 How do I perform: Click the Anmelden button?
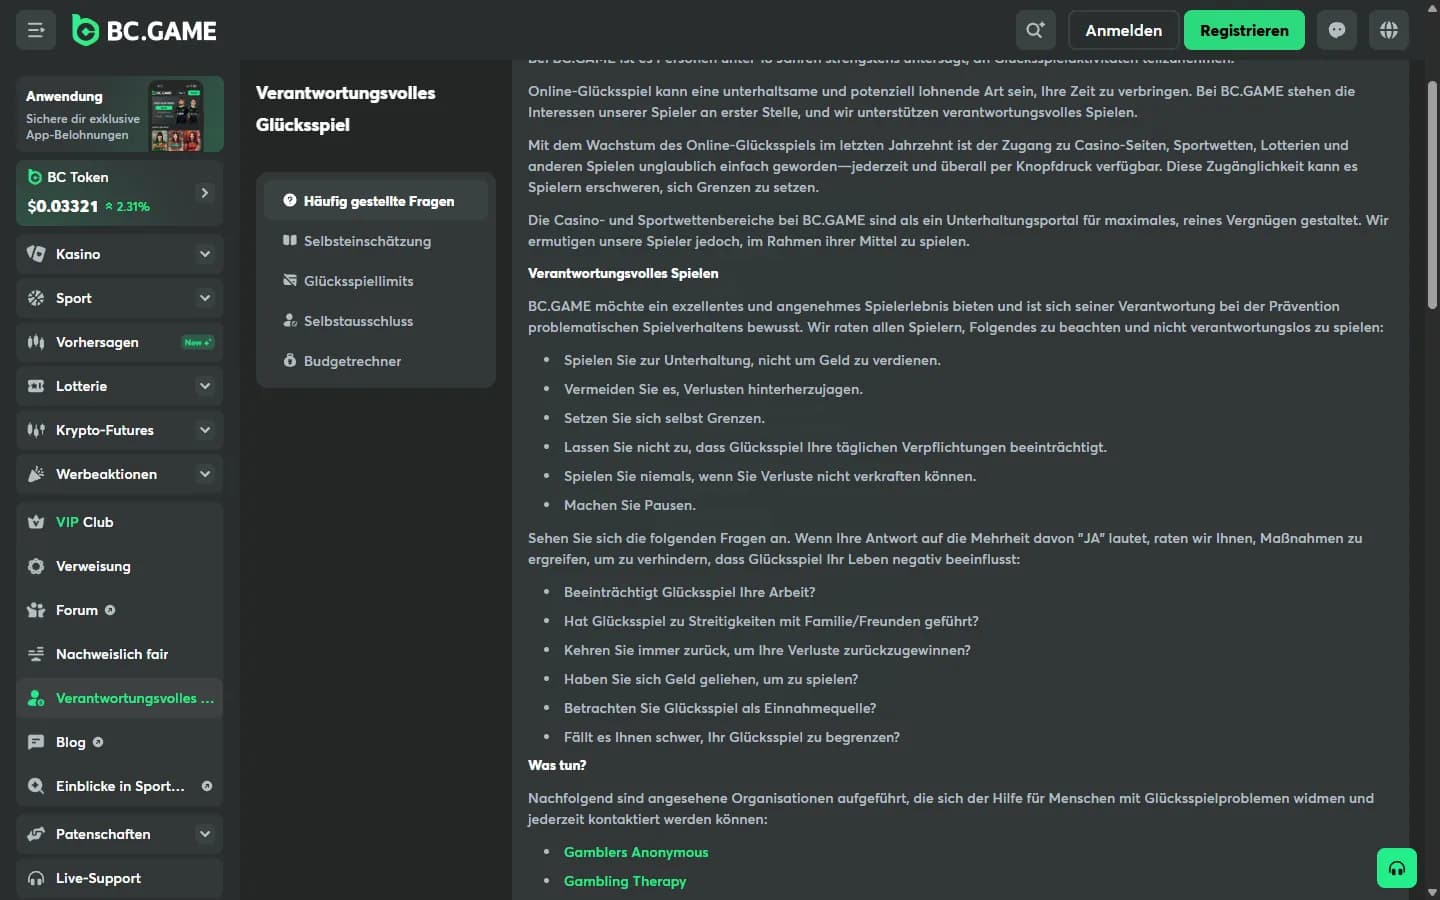1124,30
